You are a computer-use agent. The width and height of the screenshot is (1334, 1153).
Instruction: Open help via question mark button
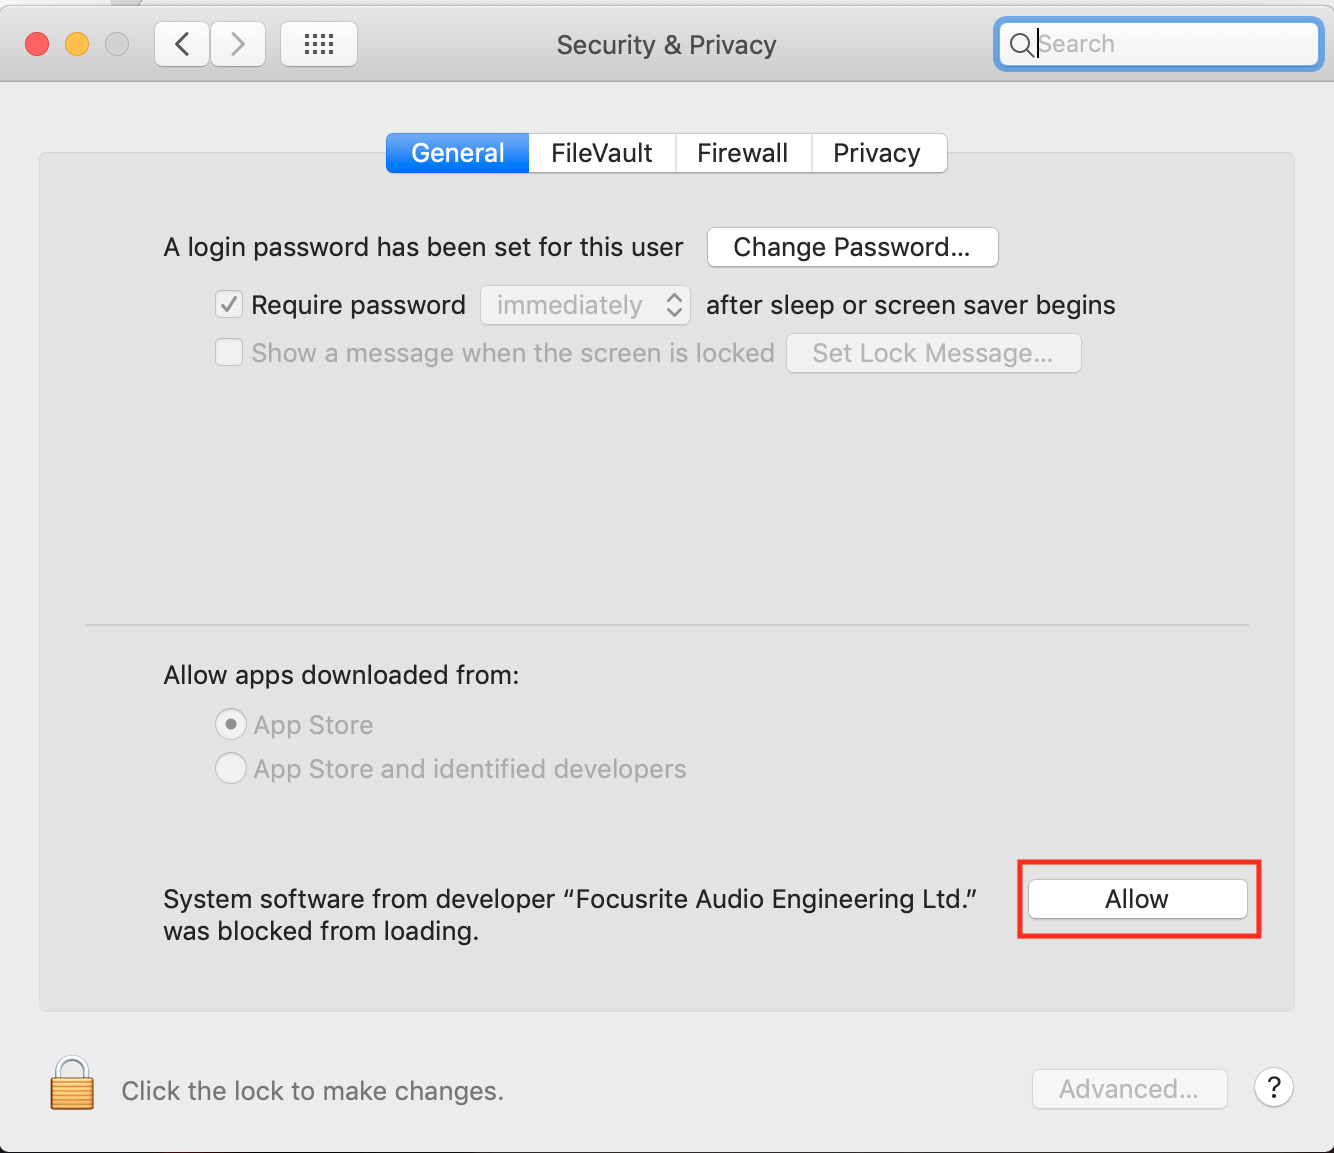1274,1088
